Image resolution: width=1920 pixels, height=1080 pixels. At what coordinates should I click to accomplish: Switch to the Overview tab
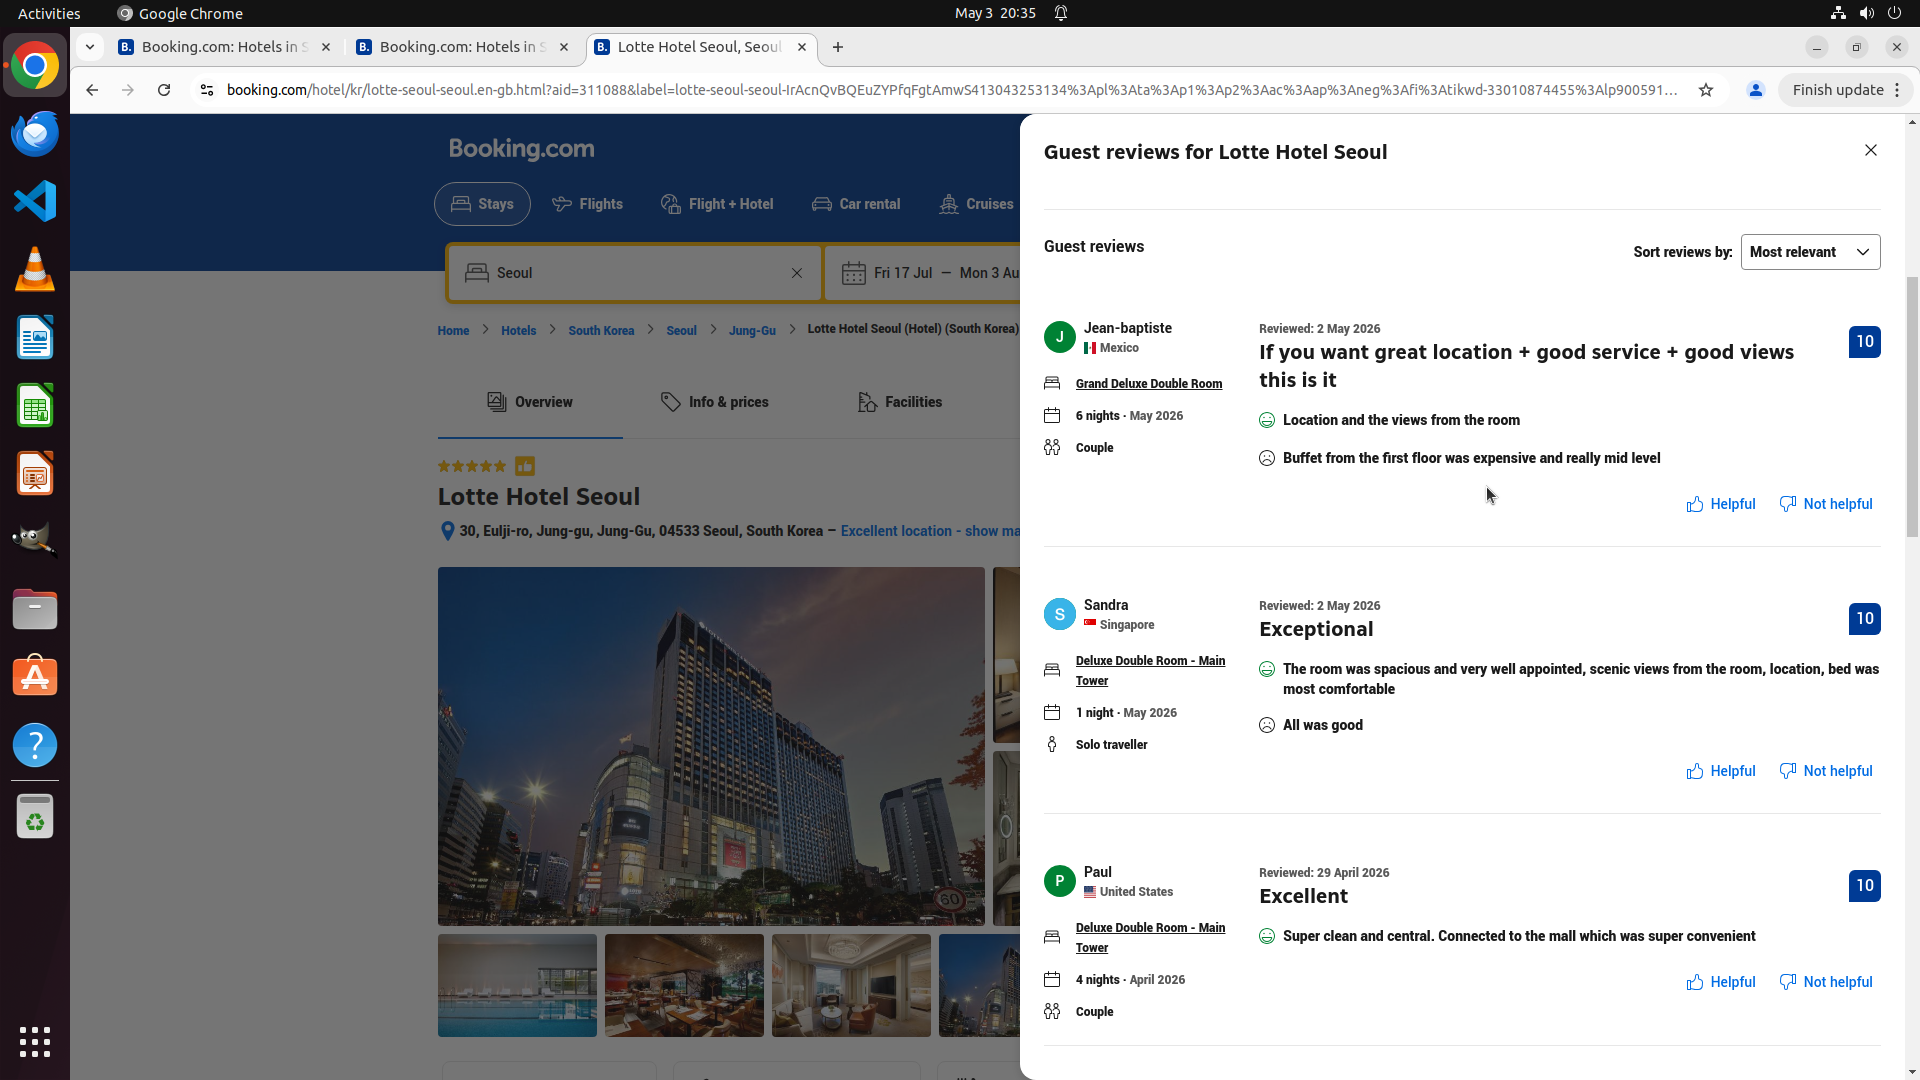pos(530,402)
